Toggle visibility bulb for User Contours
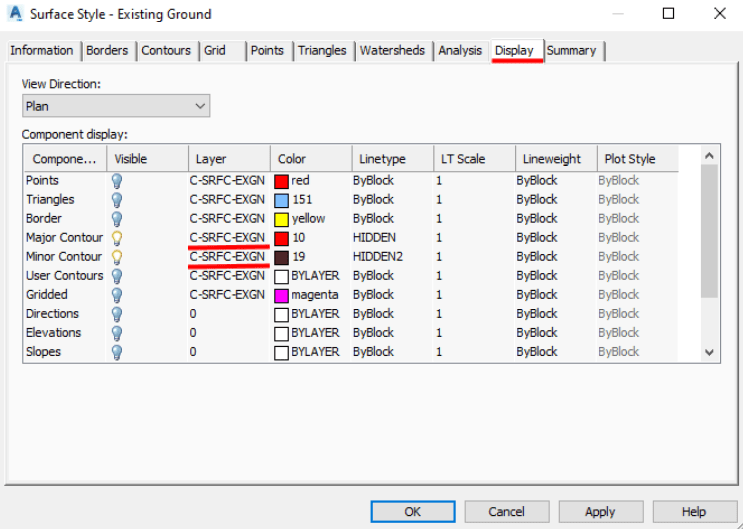This screenshot has width=743, height=529. (x=117, y=275)
